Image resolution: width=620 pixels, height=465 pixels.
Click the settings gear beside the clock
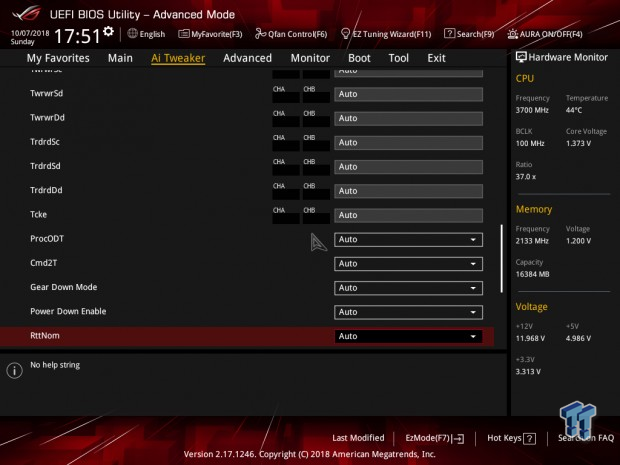[x=108, y=31]
